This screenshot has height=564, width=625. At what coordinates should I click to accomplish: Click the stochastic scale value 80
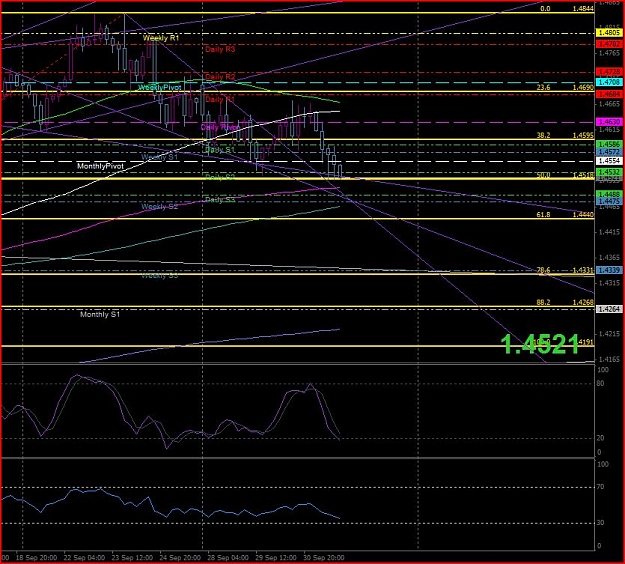pyautogui.click(x=602, y=383)
